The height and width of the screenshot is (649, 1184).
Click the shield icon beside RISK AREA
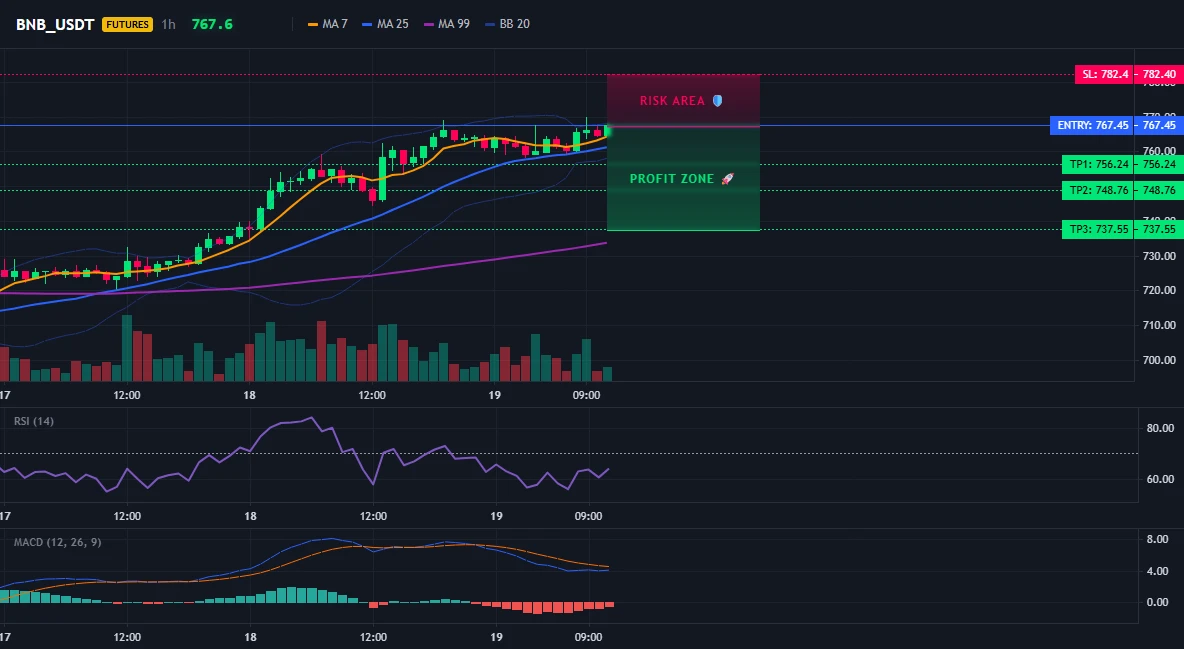pos(717,100)
